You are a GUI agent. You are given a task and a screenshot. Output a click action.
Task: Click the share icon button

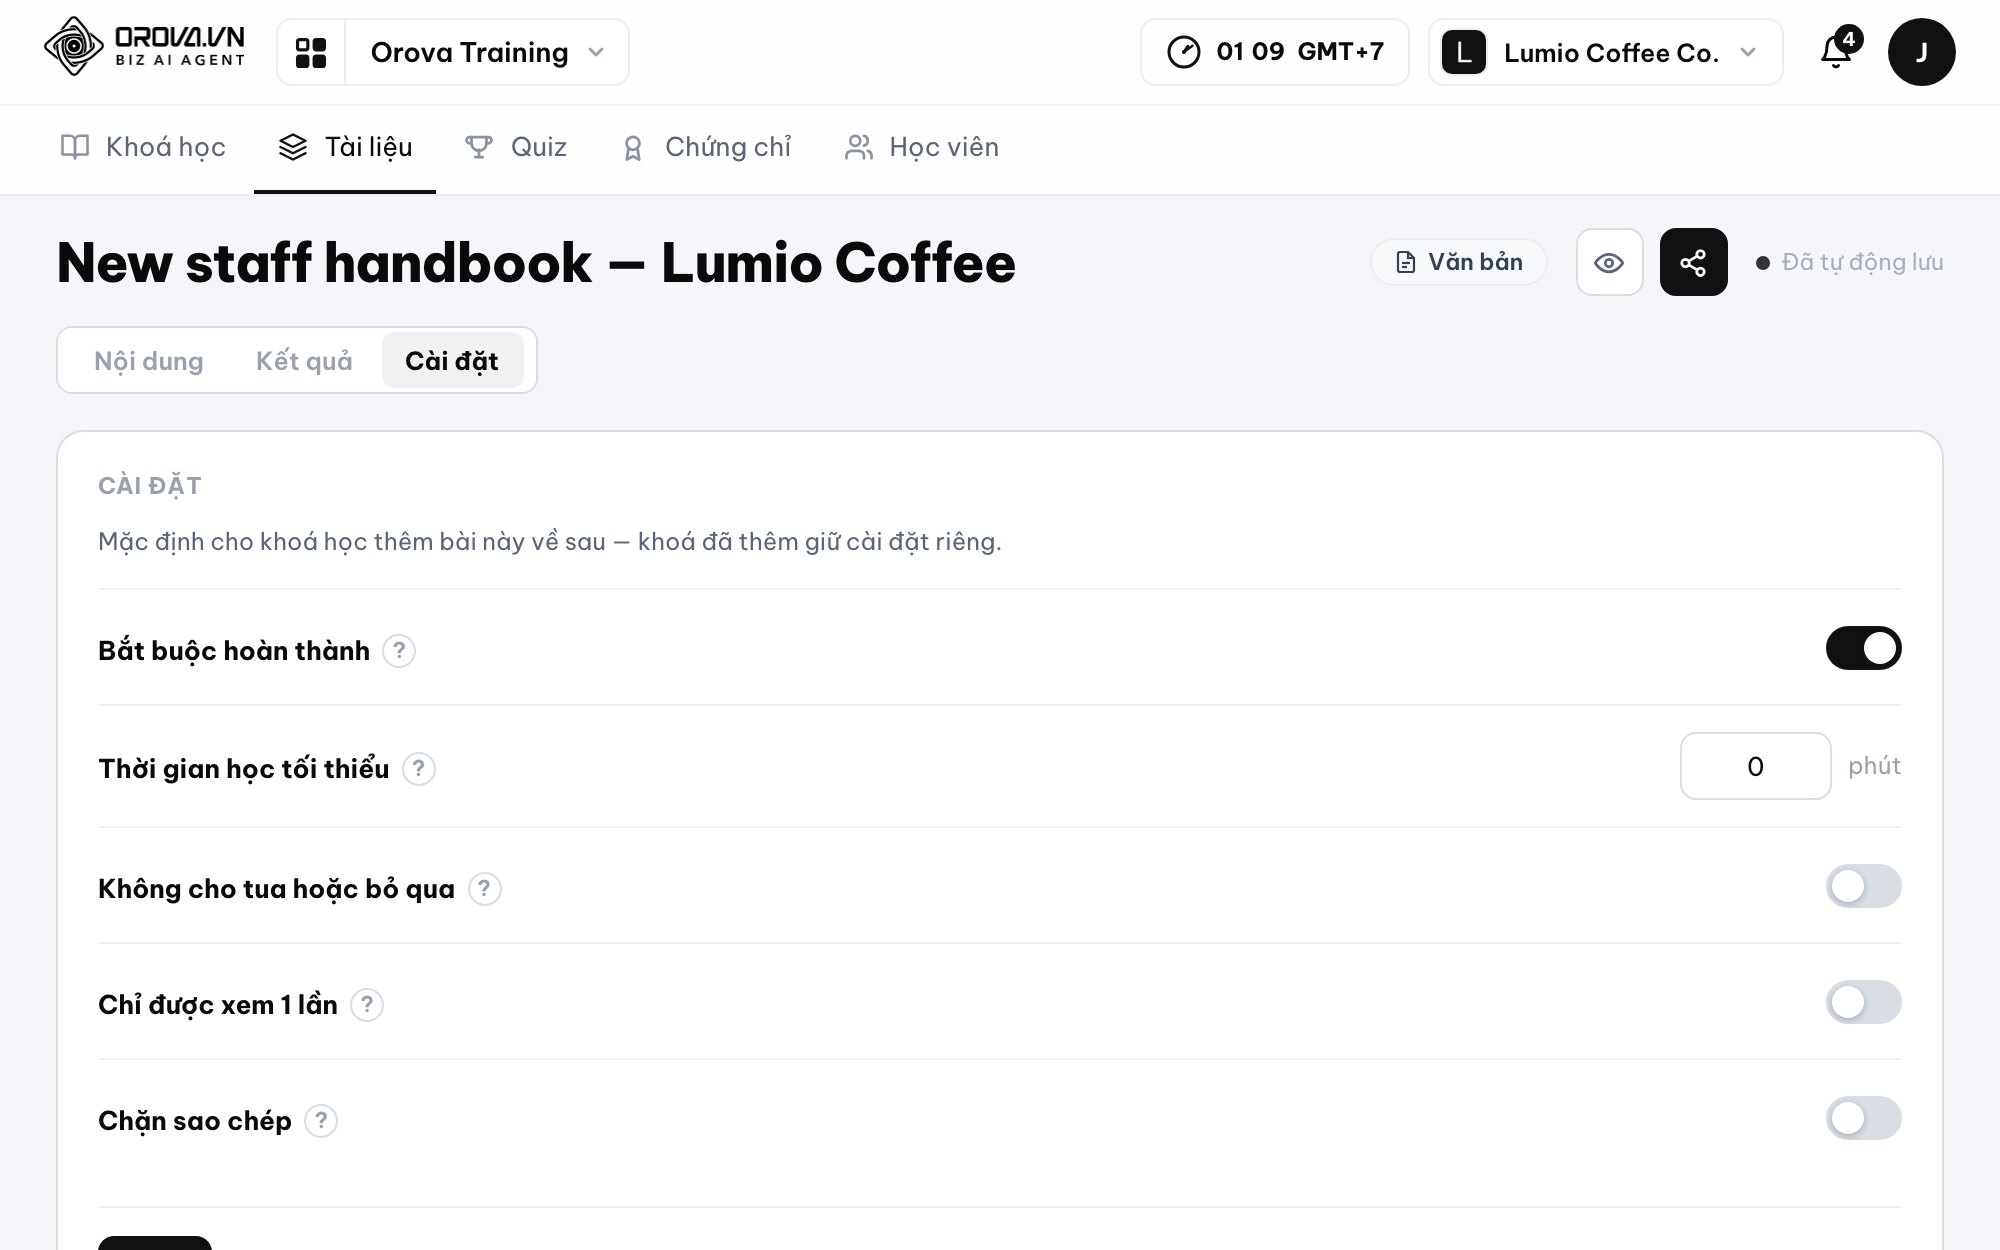coord(1693,262)
